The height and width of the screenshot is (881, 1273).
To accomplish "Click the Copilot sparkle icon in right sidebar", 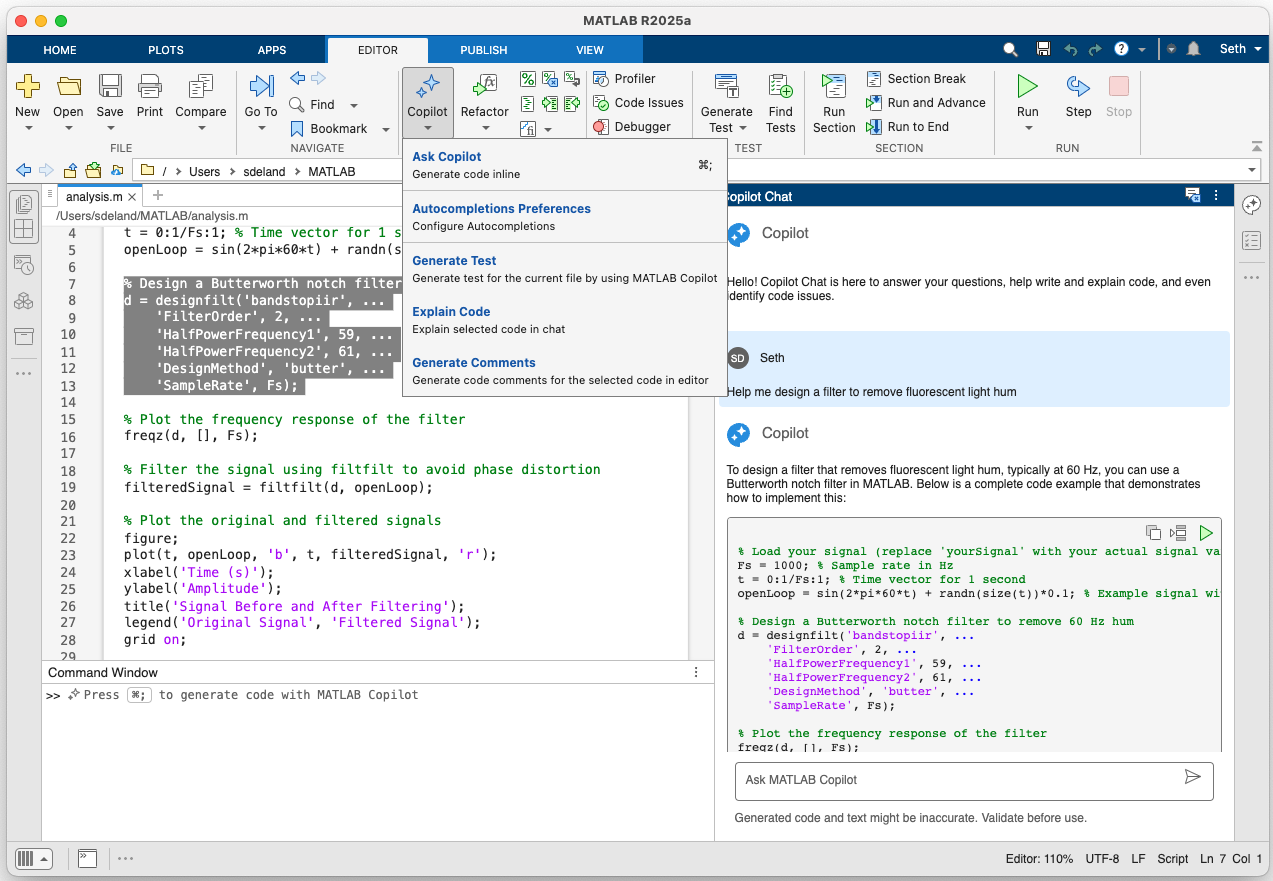I will pos(1251,205).
